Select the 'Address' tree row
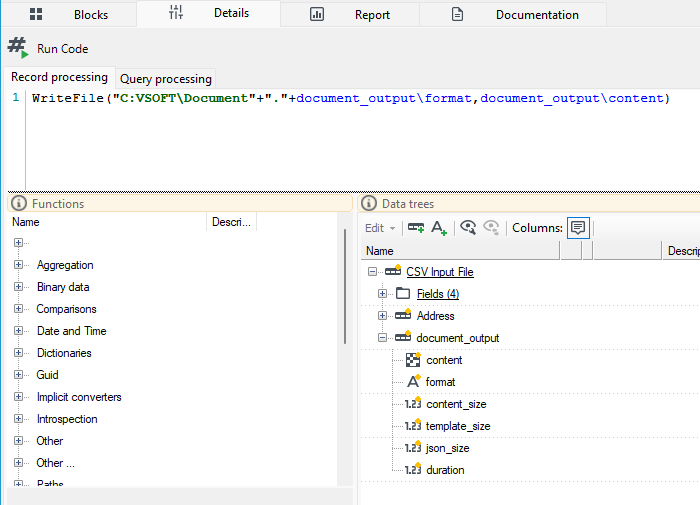The width and height of the screenshot is (700, 505). click(435, 315)
